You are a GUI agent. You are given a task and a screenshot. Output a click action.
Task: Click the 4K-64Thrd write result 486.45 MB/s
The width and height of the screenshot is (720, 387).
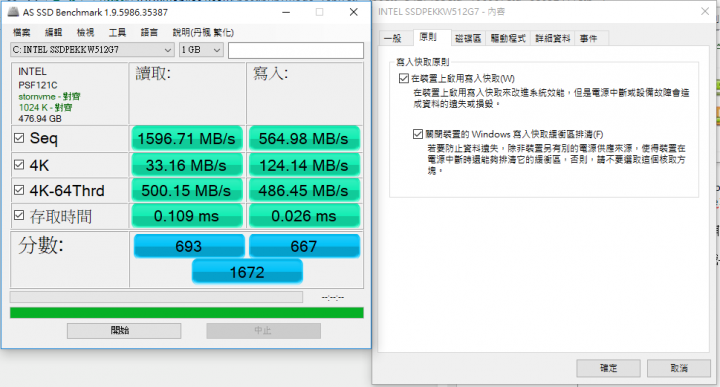coord(304,191)
